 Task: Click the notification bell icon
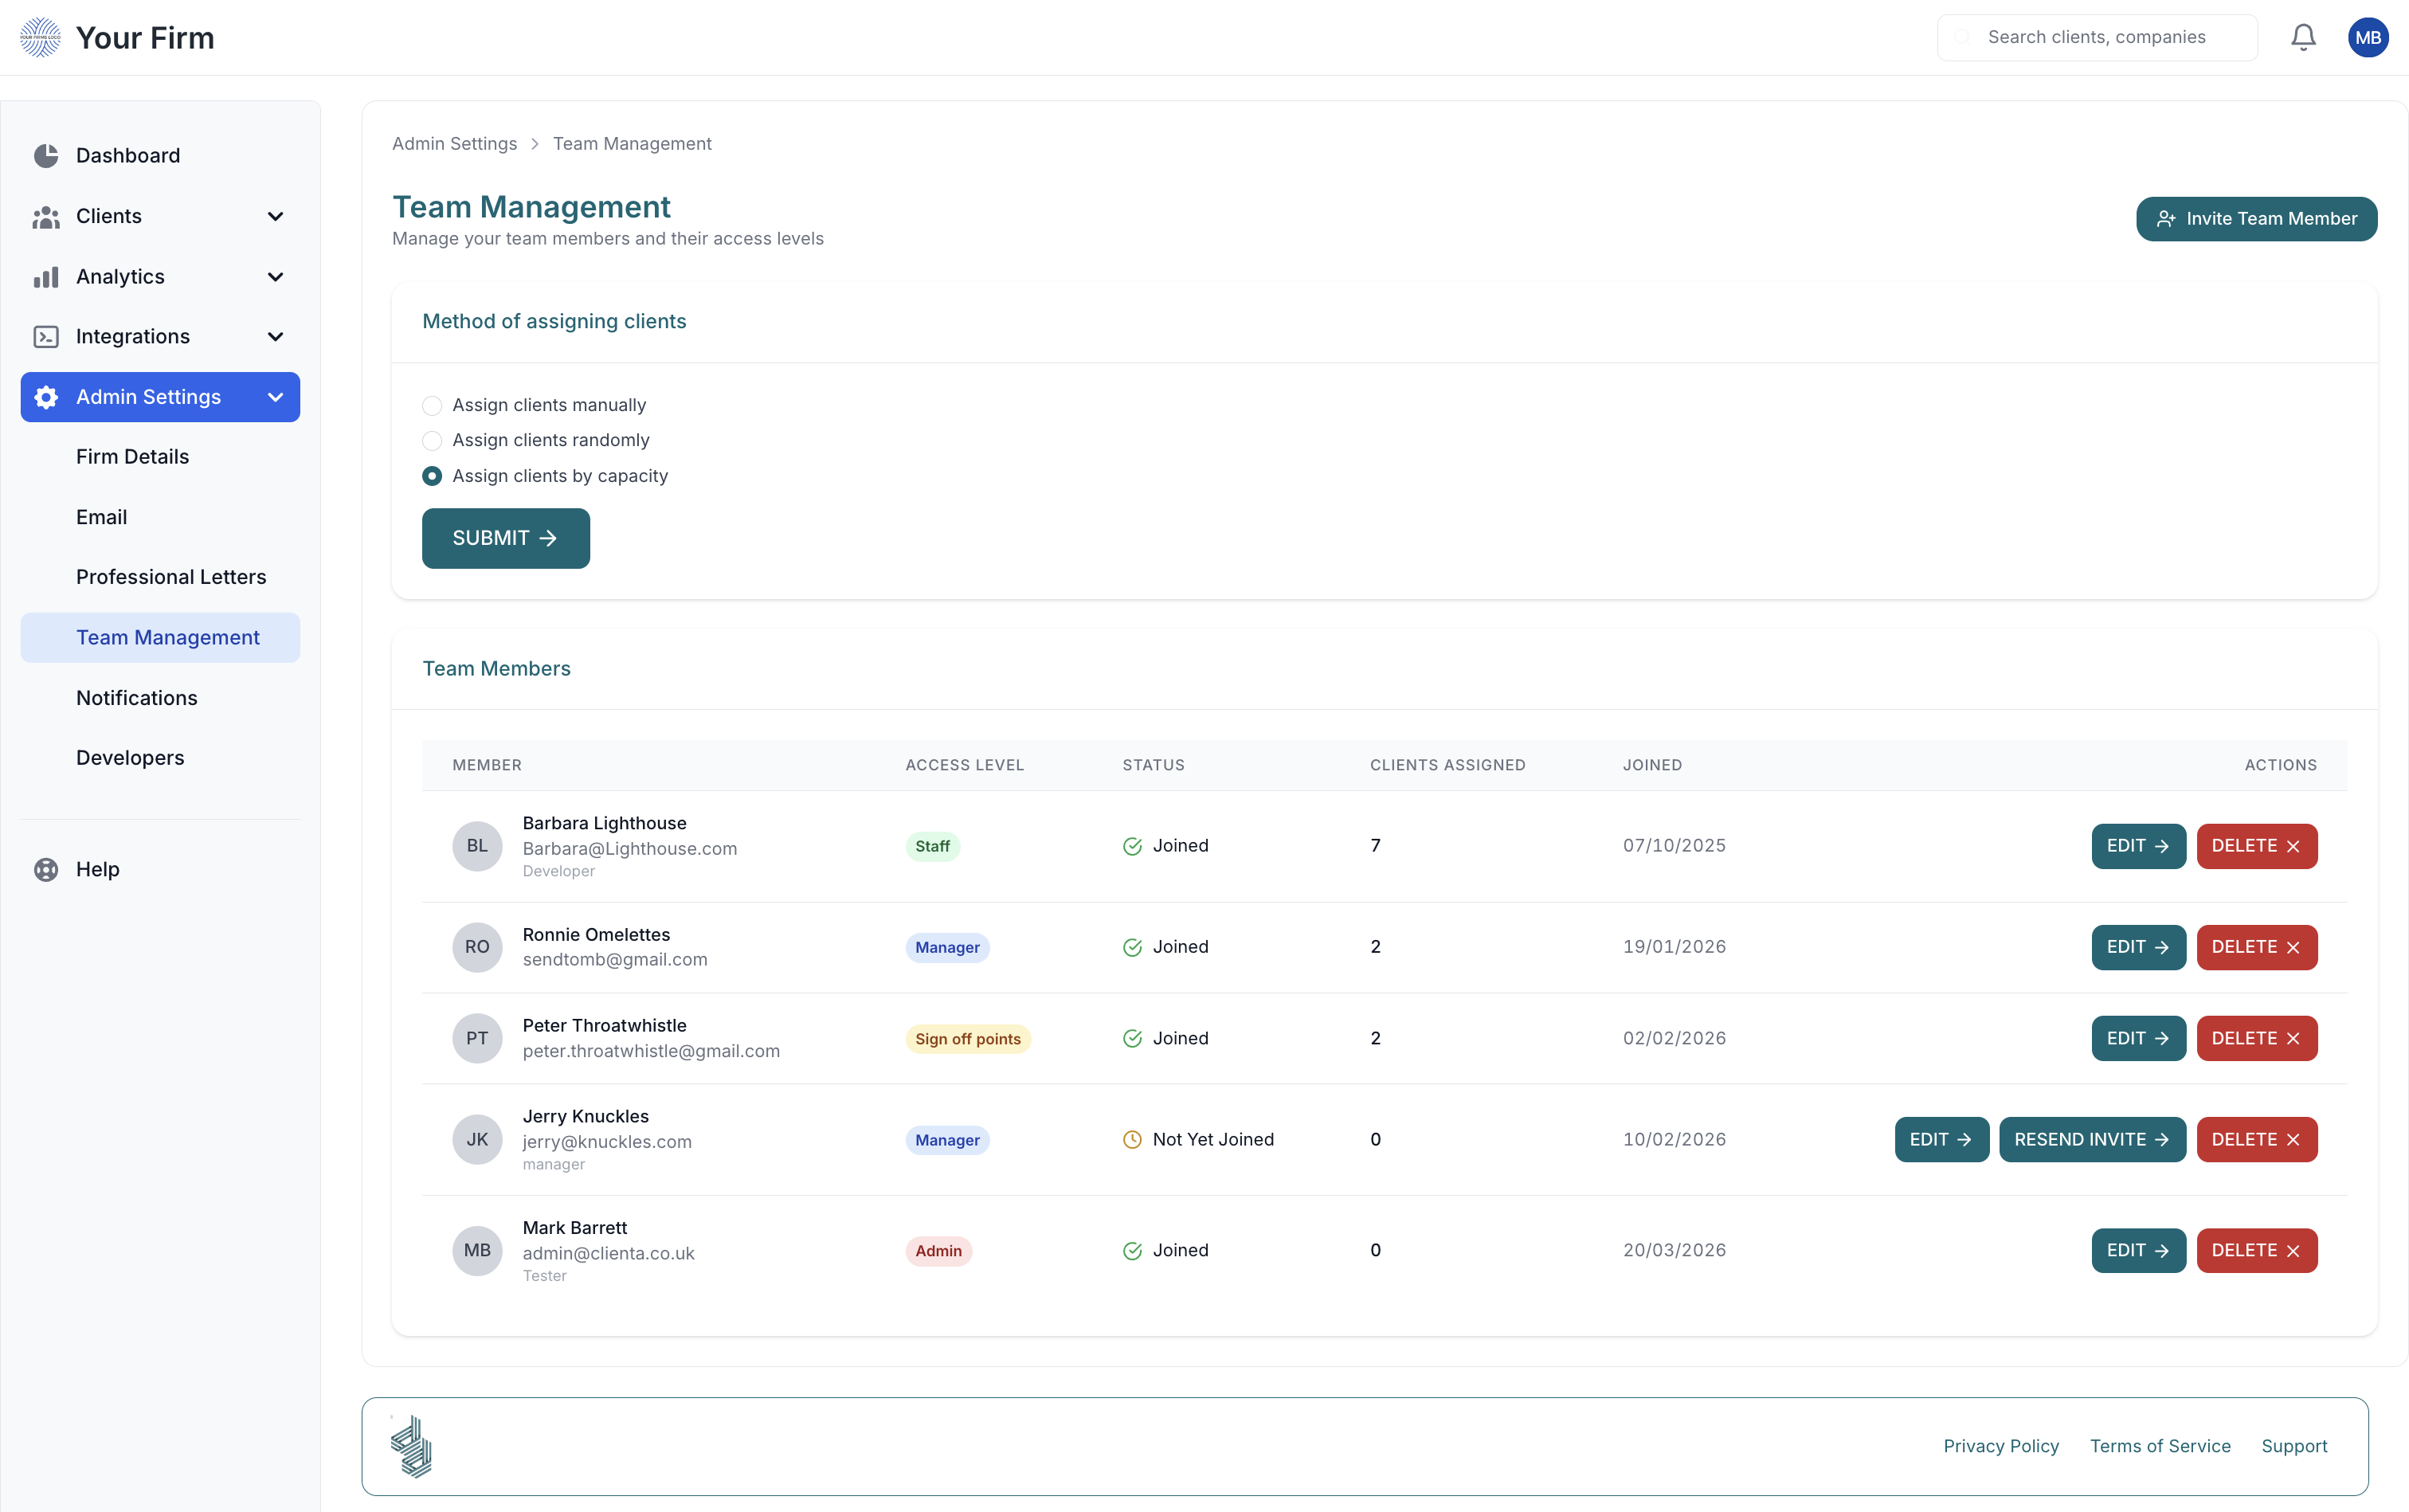click(x=2303, y=37)
